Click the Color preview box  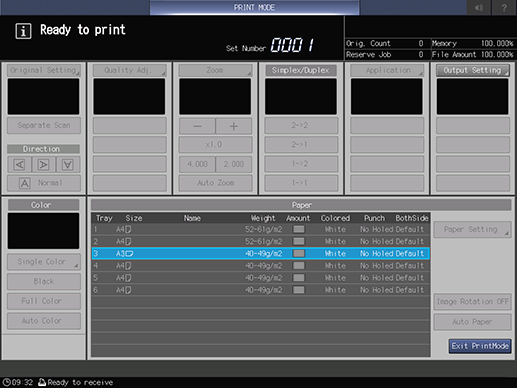pyautogui.click(x=43, y=231)
